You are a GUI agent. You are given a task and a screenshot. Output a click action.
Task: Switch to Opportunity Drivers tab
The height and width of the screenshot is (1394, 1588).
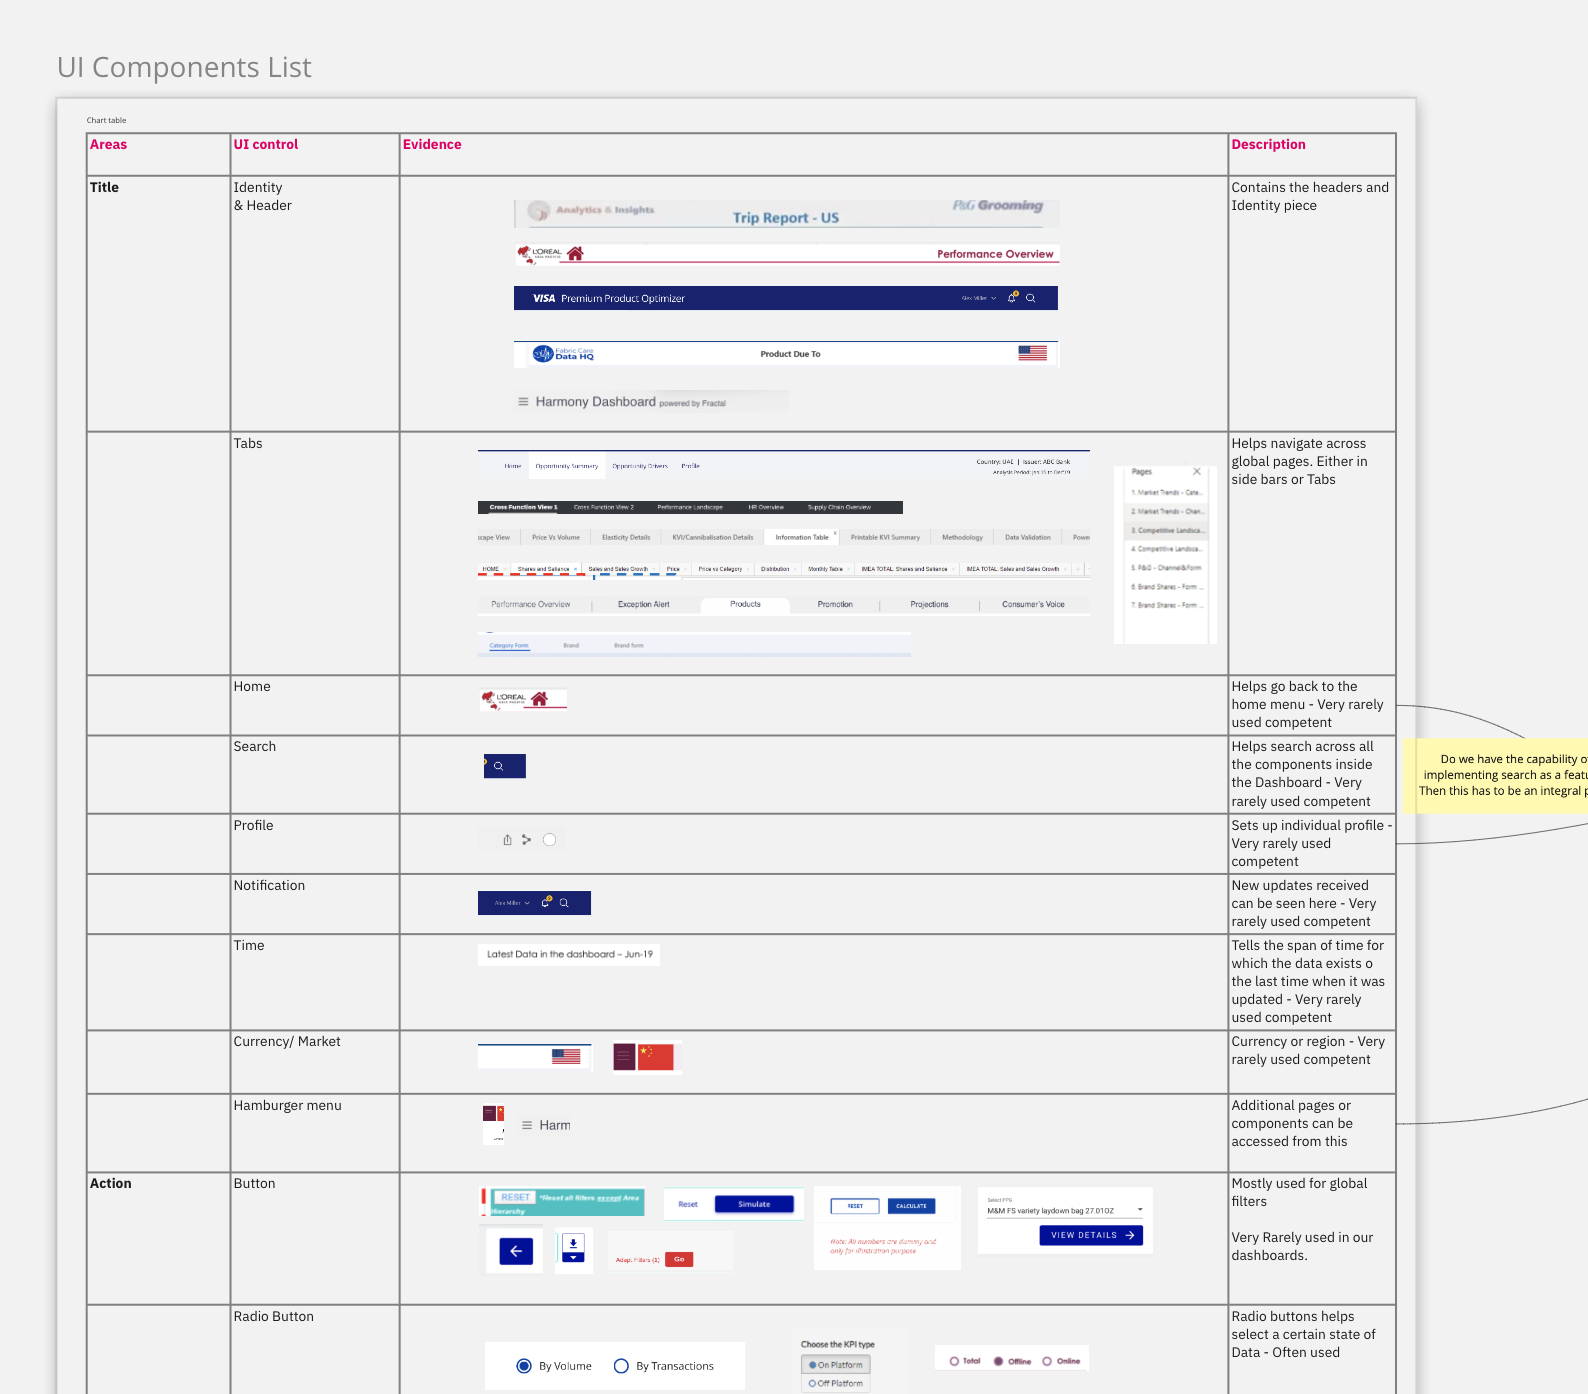[x=640, y=466]
